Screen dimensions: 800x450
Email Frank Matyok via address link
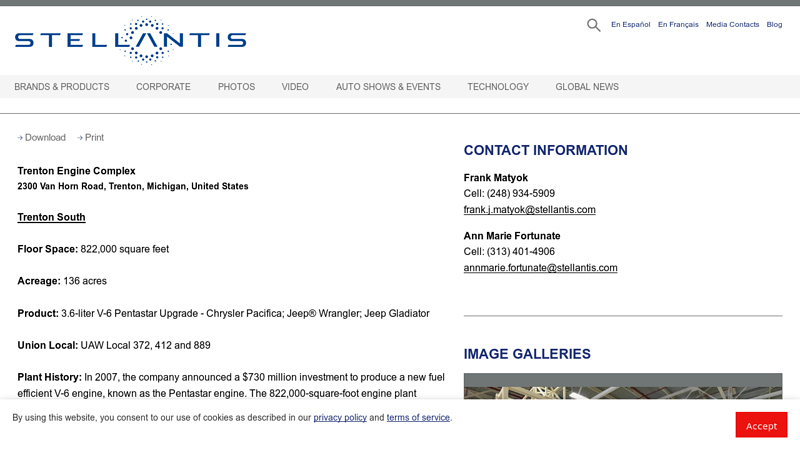coord(529,210)
